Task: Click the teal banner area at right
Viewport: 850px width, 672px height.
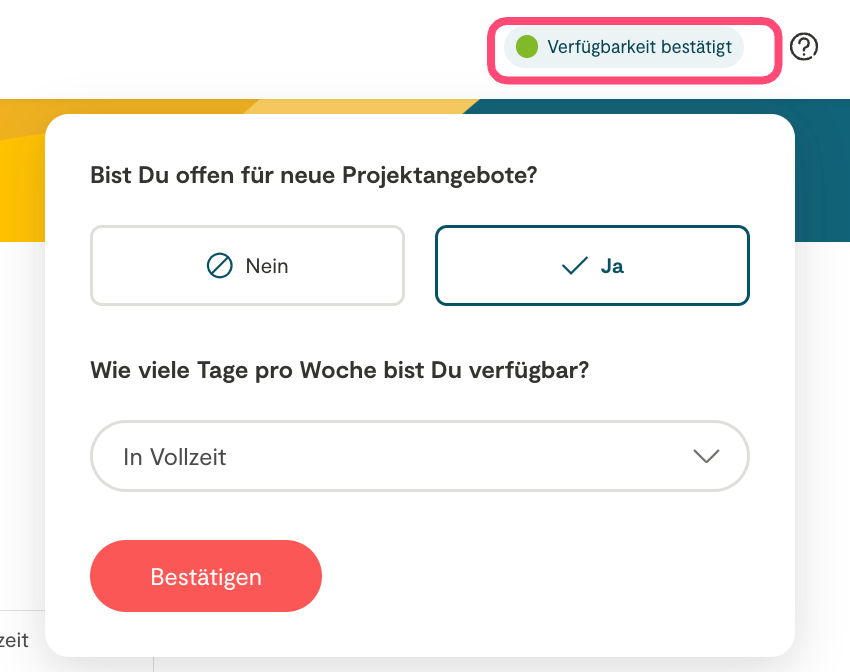Action: [x=820, y=170]
